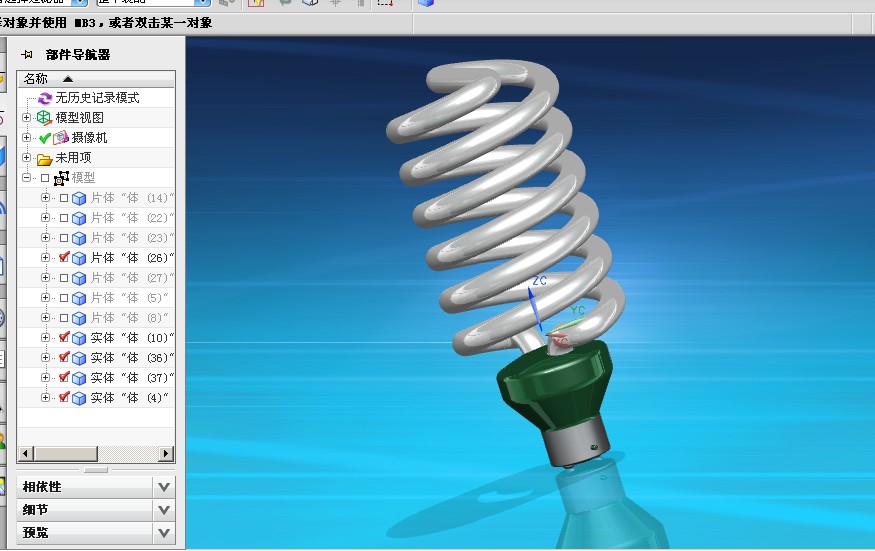Image resolution: width=875 pixels, height=551 pixels.
Task: Expand the 预览 panel section chevron
Action: coord(164,533)
